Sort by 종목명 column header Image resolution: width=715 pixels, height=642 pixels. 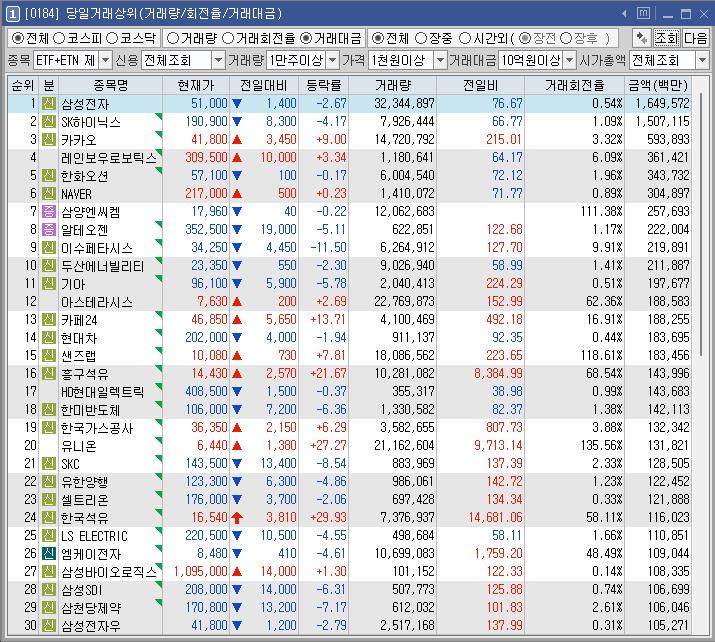pos(110,85)
